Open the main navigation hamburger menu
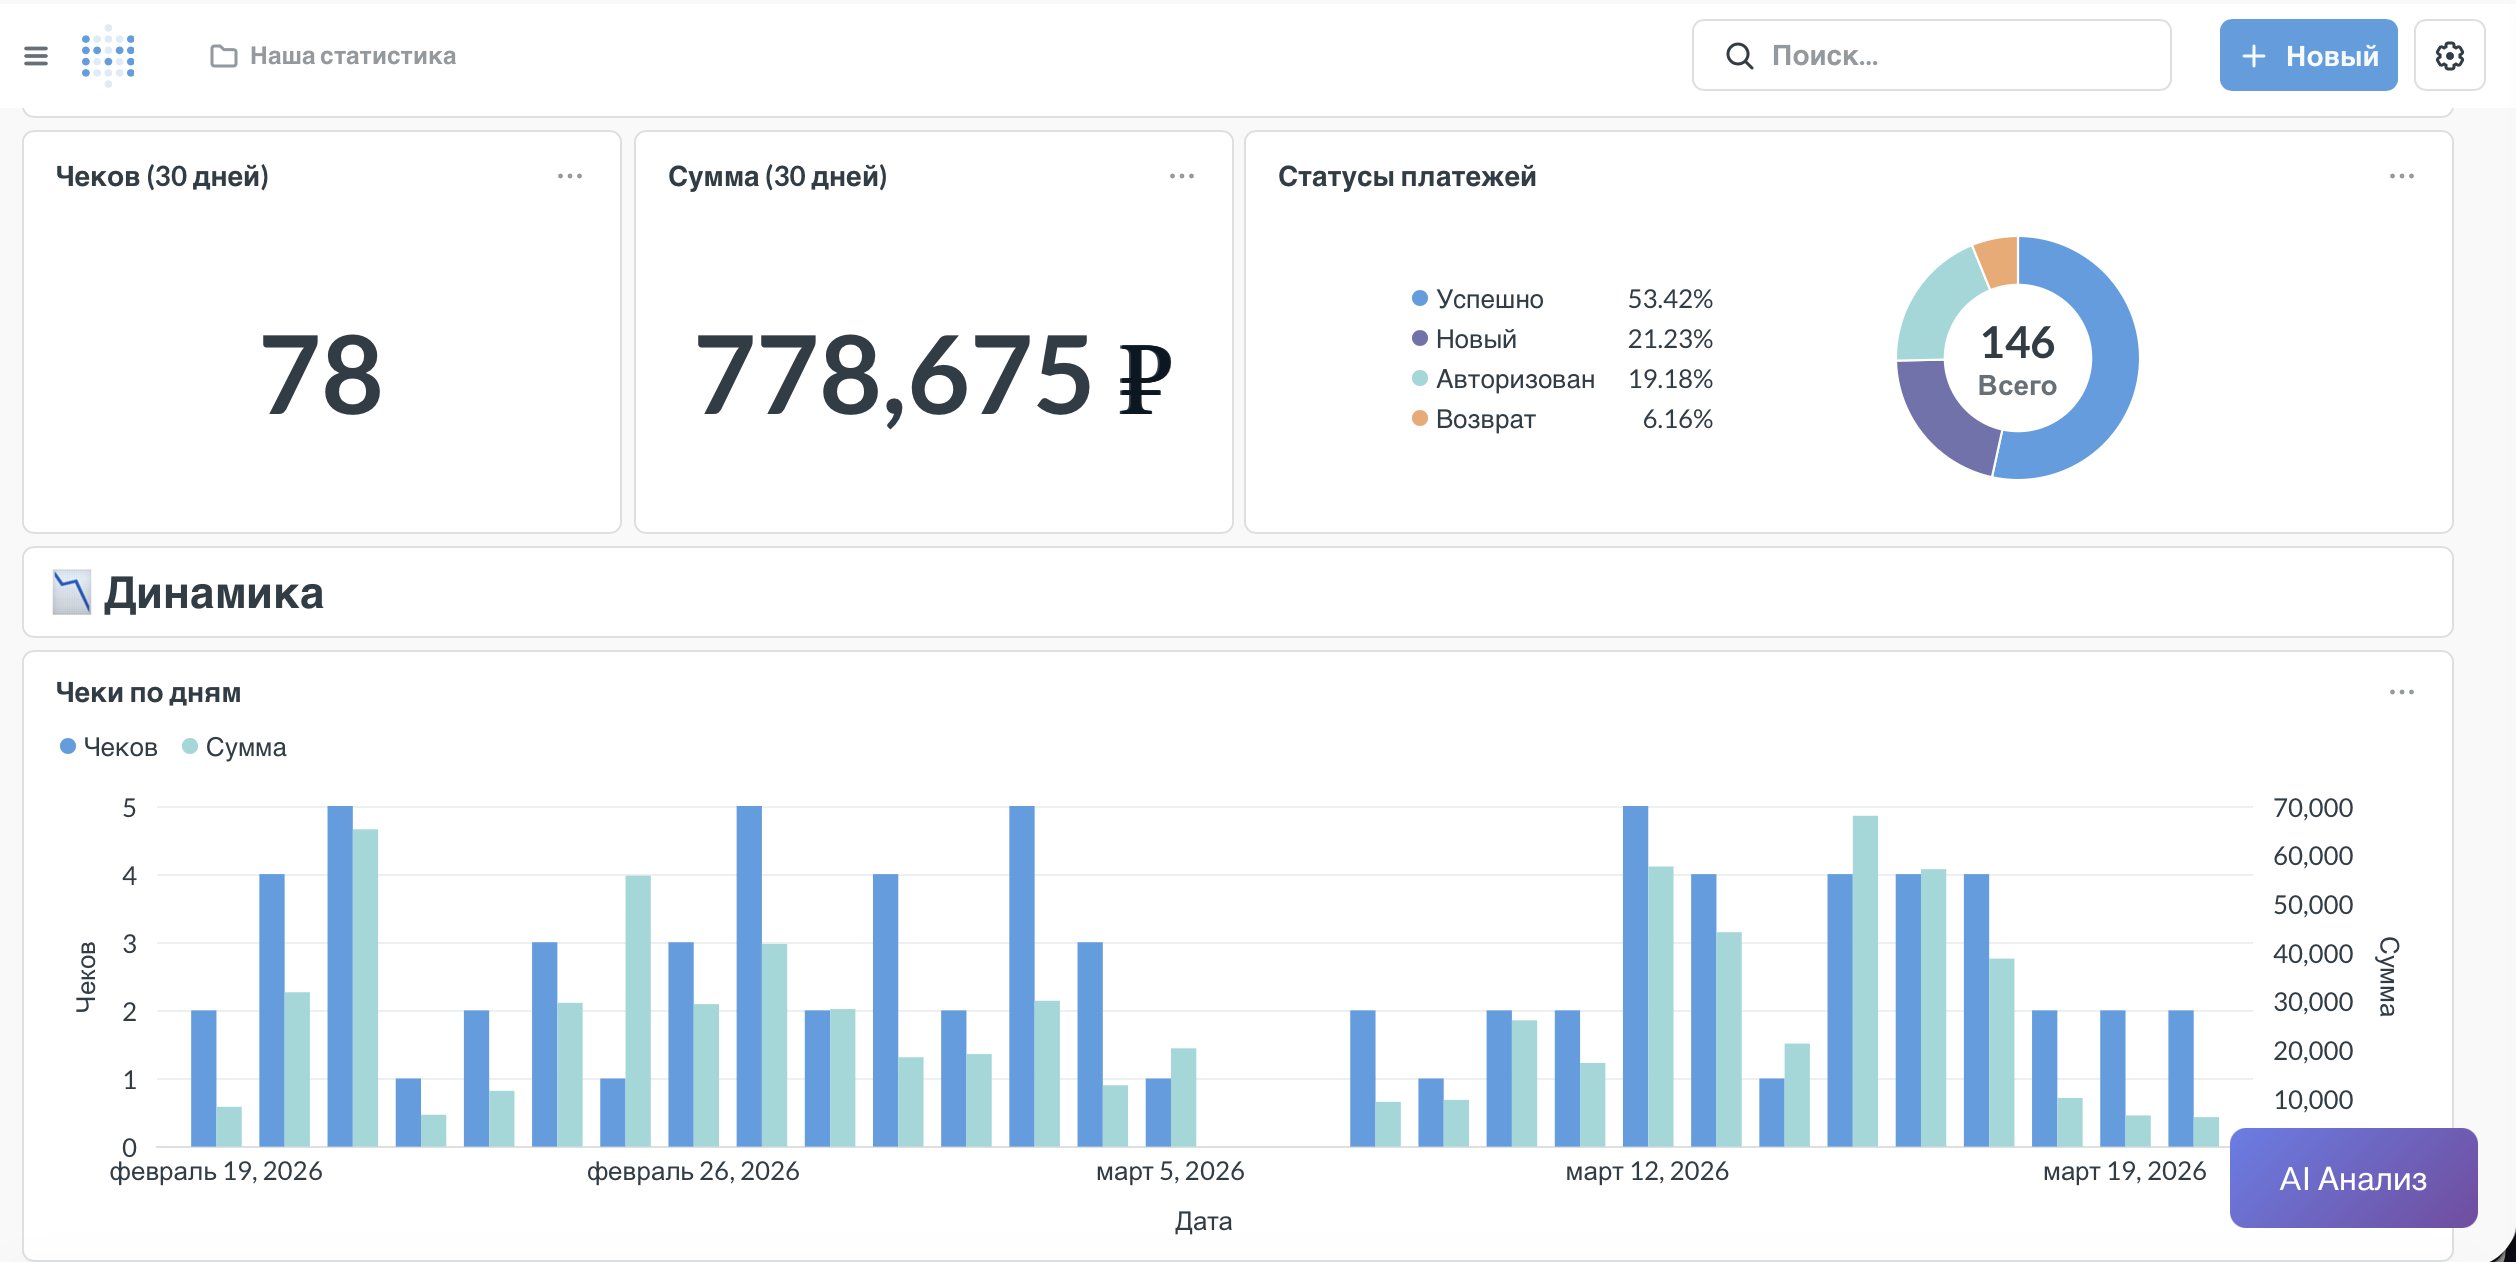Screen dimensions: 2516x1262 tap(37, 55)
